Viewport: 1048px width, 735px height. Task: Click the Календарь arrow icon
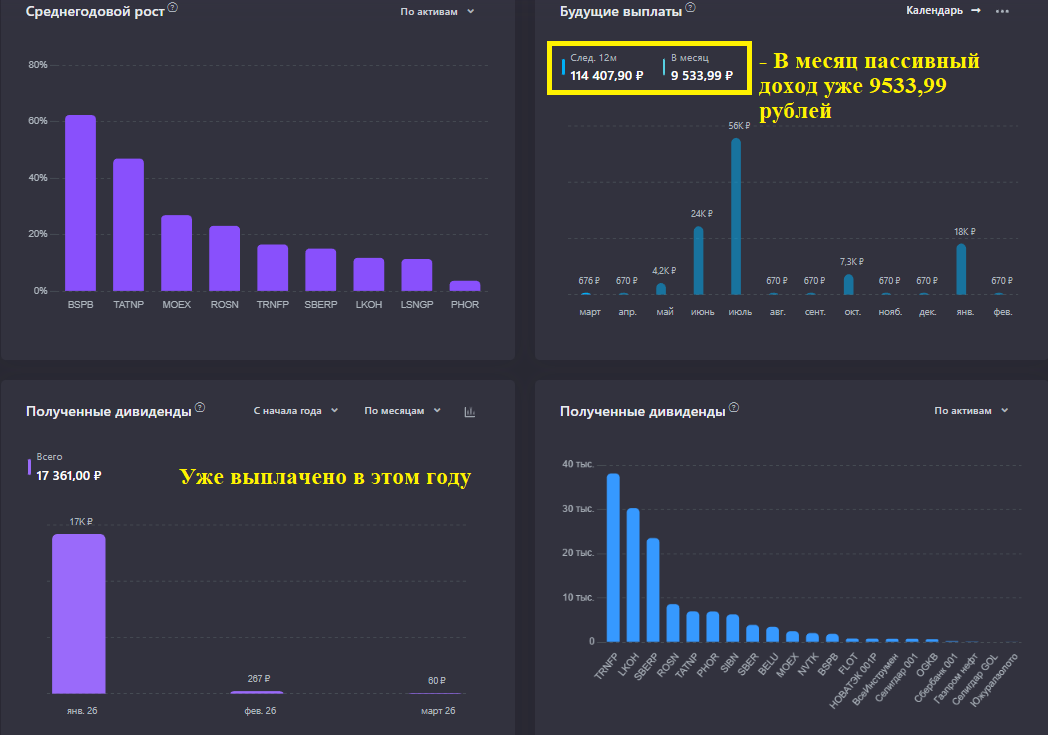tap(976, 11)
